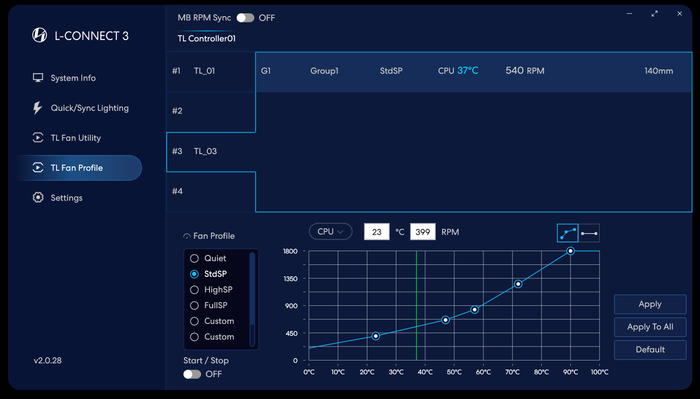700x399 pixels.
Task: Minimize the L-CONNECT window
Action: click(629, 14)
